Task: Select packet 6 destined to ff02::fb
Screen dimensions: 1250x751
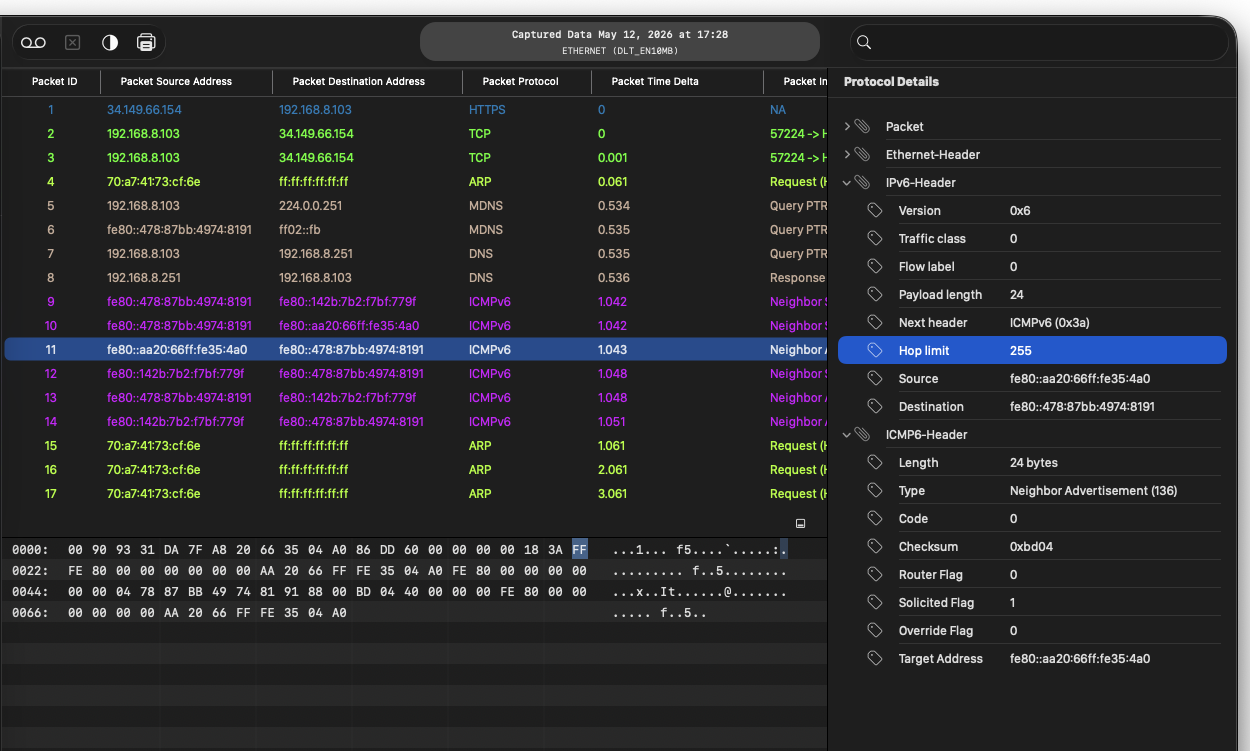Action: pyautogui.click(x=415, y=230)
